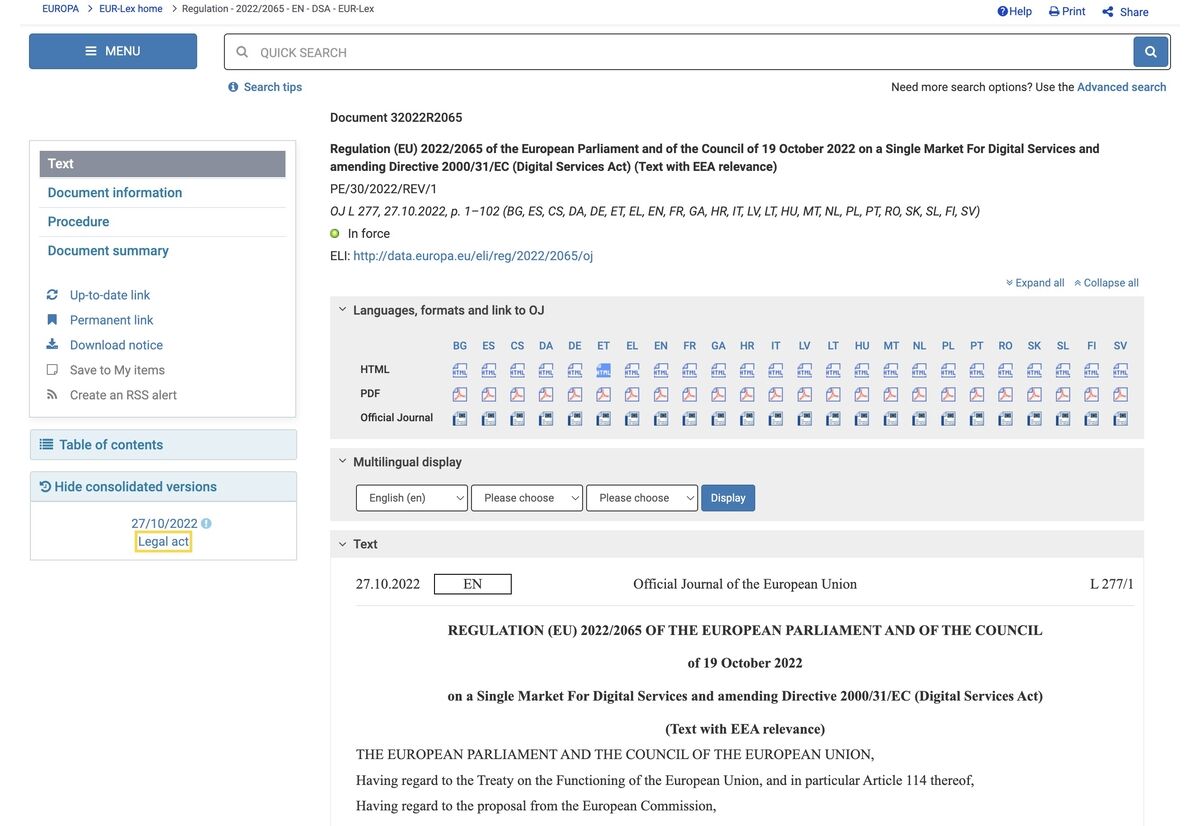Go to EUROPA breadcrumb link
The image size is (1200, 826).
click(60, 9)
